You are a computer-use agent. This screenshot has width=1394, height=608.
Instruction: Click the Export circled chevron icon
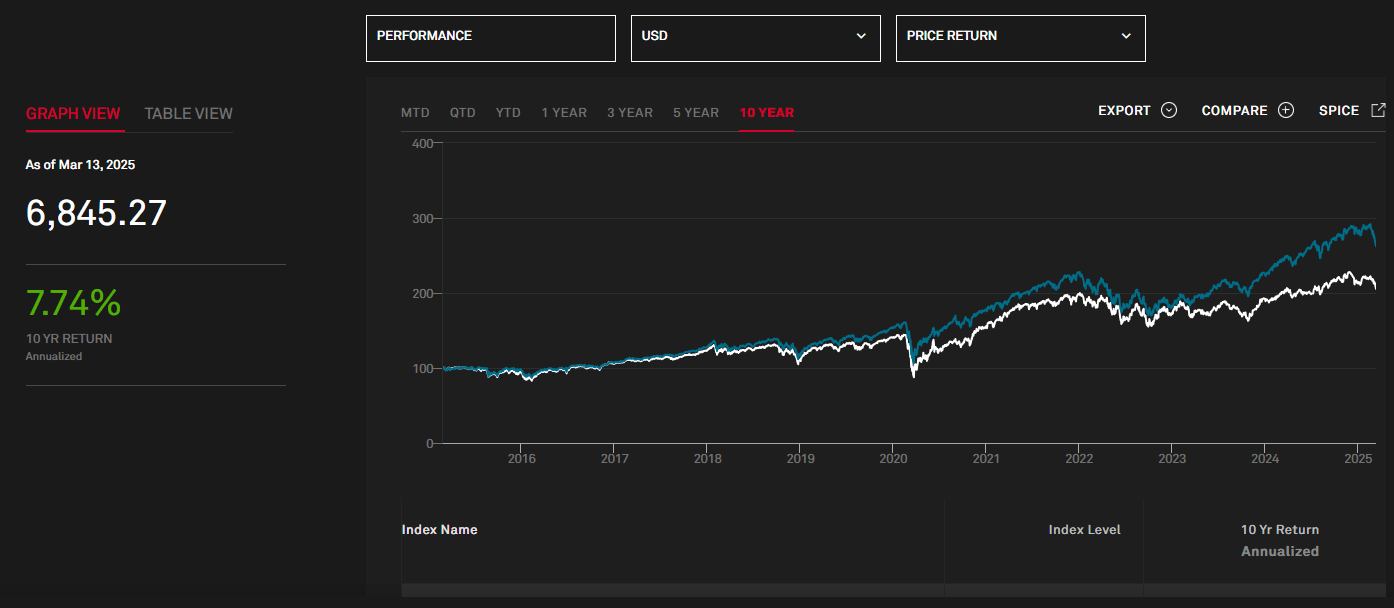(x=1169, y=111)
